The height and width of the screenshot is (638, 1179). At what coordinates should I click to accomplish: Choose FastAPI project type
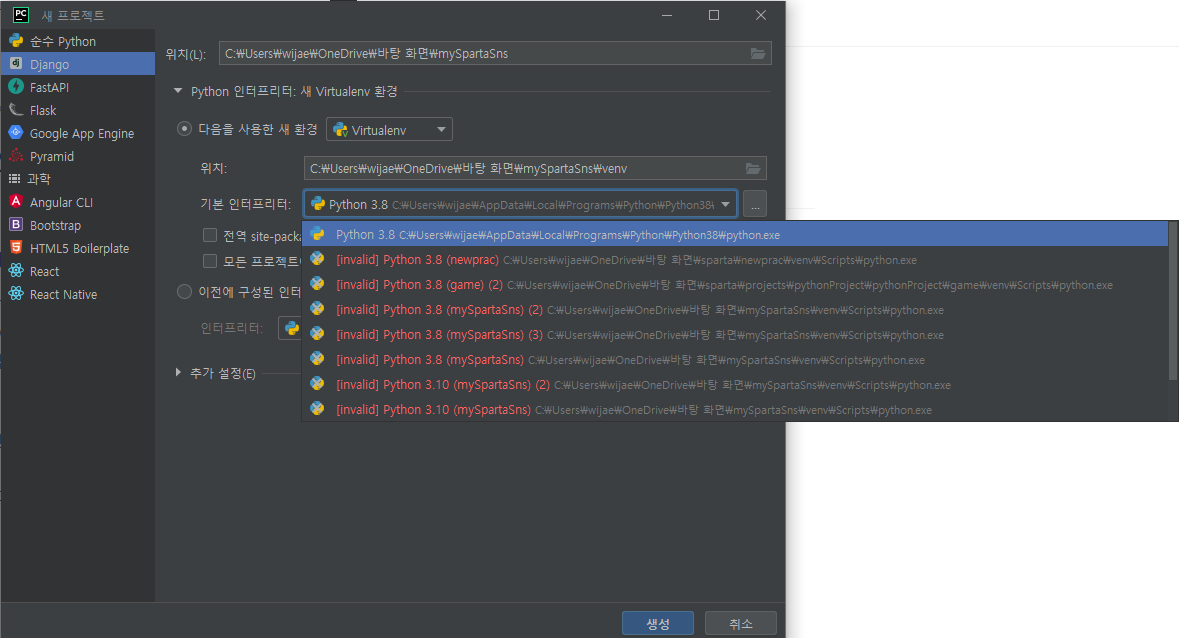(x=78, y=87)
